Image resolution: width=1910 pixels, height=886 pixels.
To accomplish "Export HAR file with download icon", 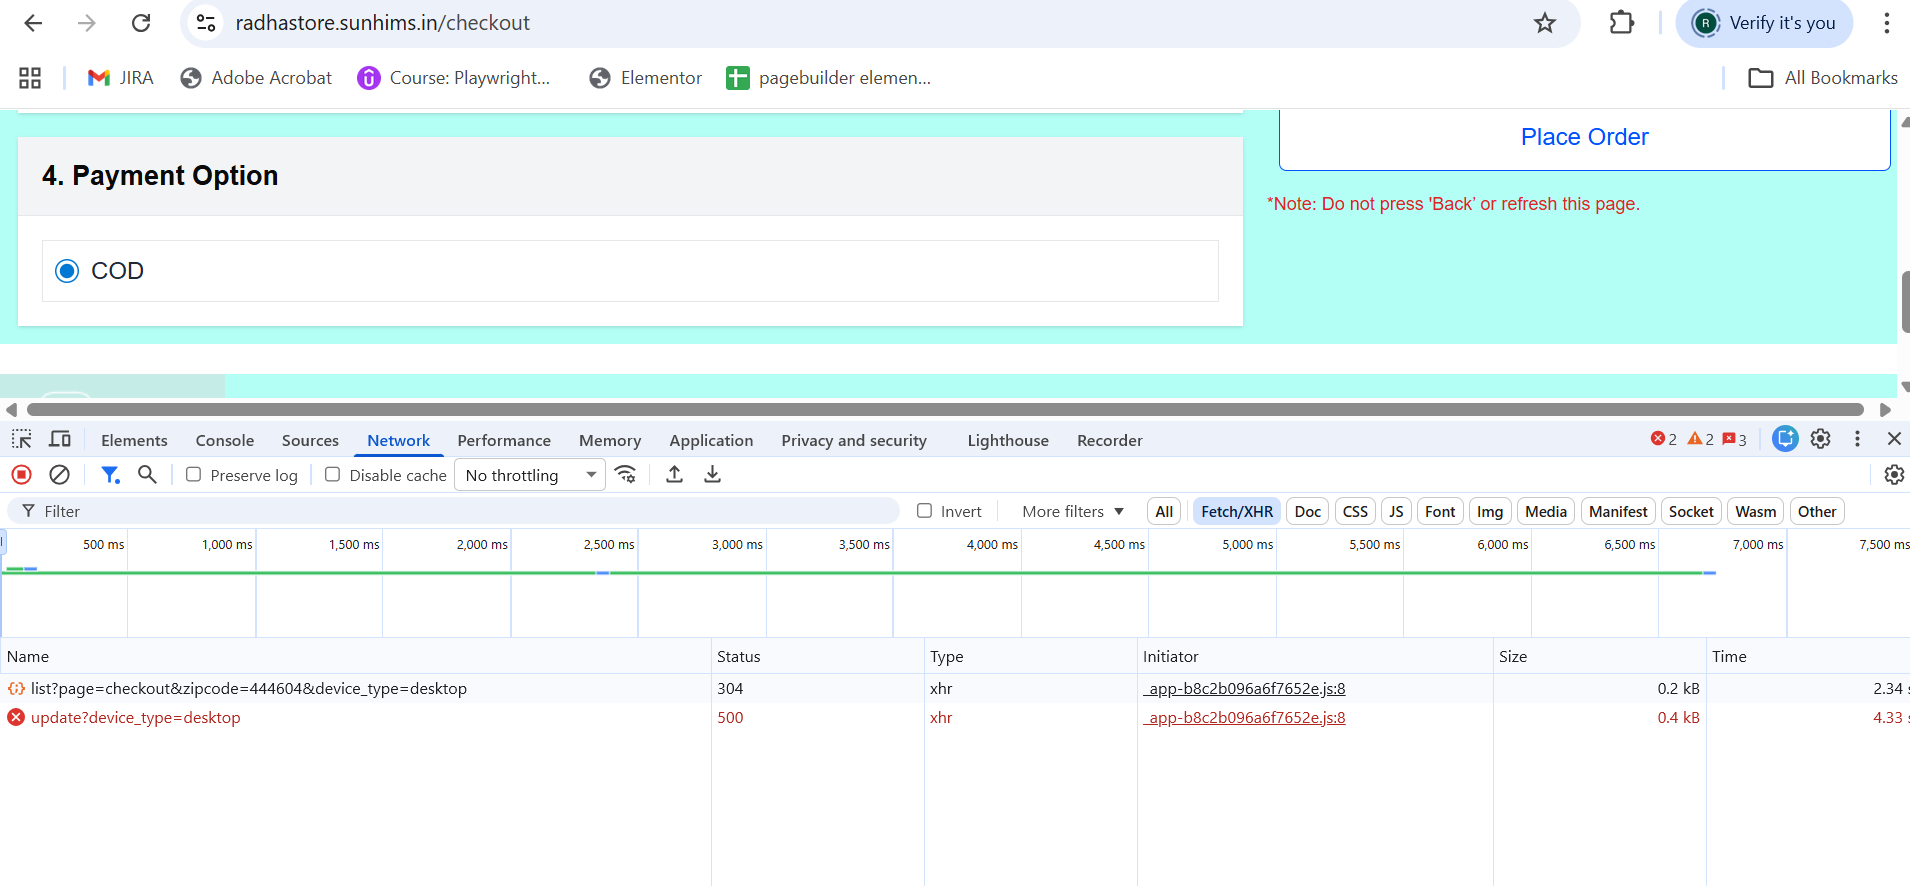I will pyautogui.click(x=712, y=475).
